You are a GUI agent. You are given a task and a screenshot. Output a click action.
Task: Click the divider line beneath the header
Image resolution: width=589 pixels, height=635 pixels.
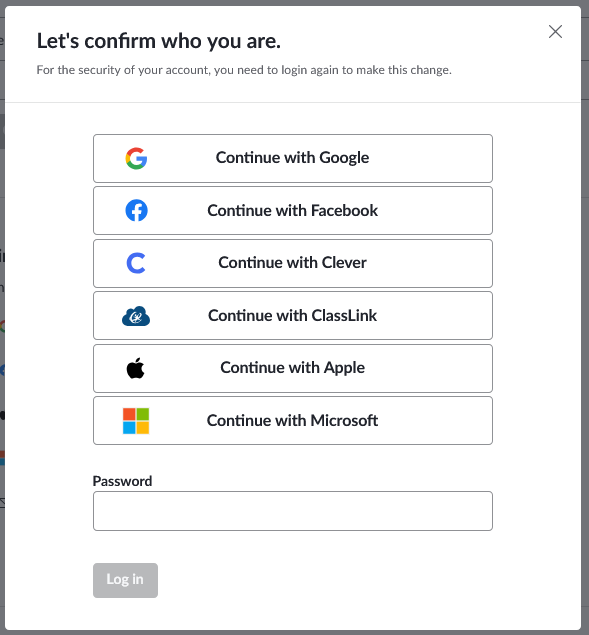point(293,102)
